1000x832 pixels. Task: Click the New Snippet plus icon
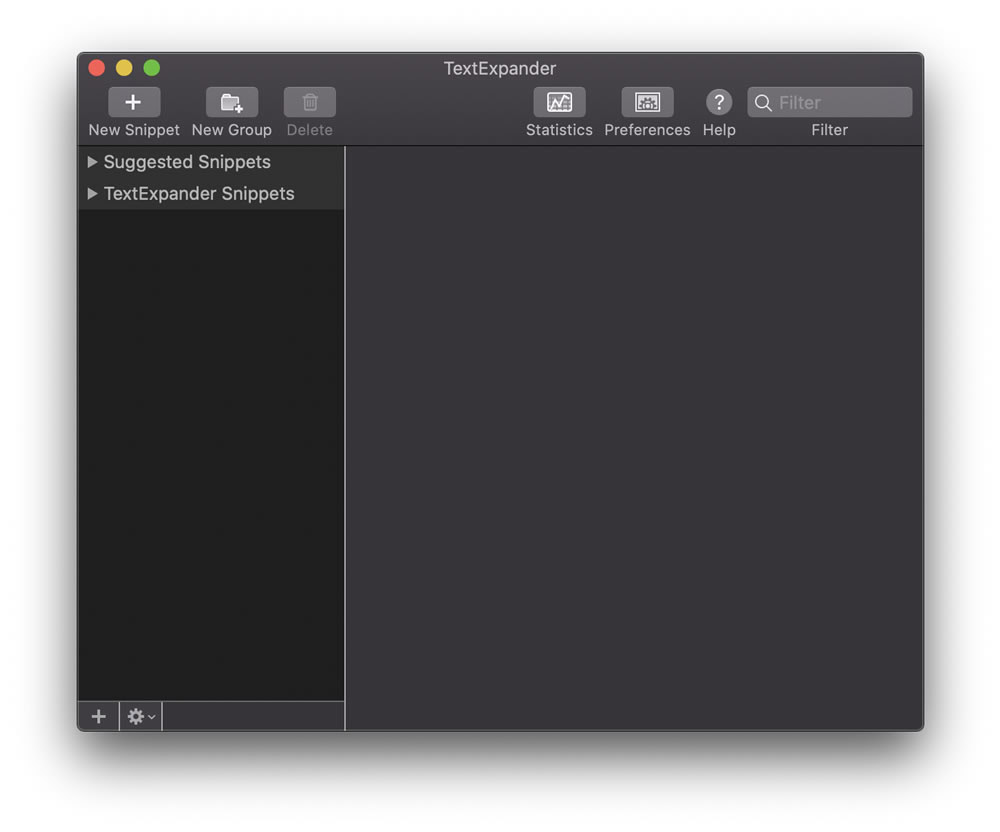point(134,102)
